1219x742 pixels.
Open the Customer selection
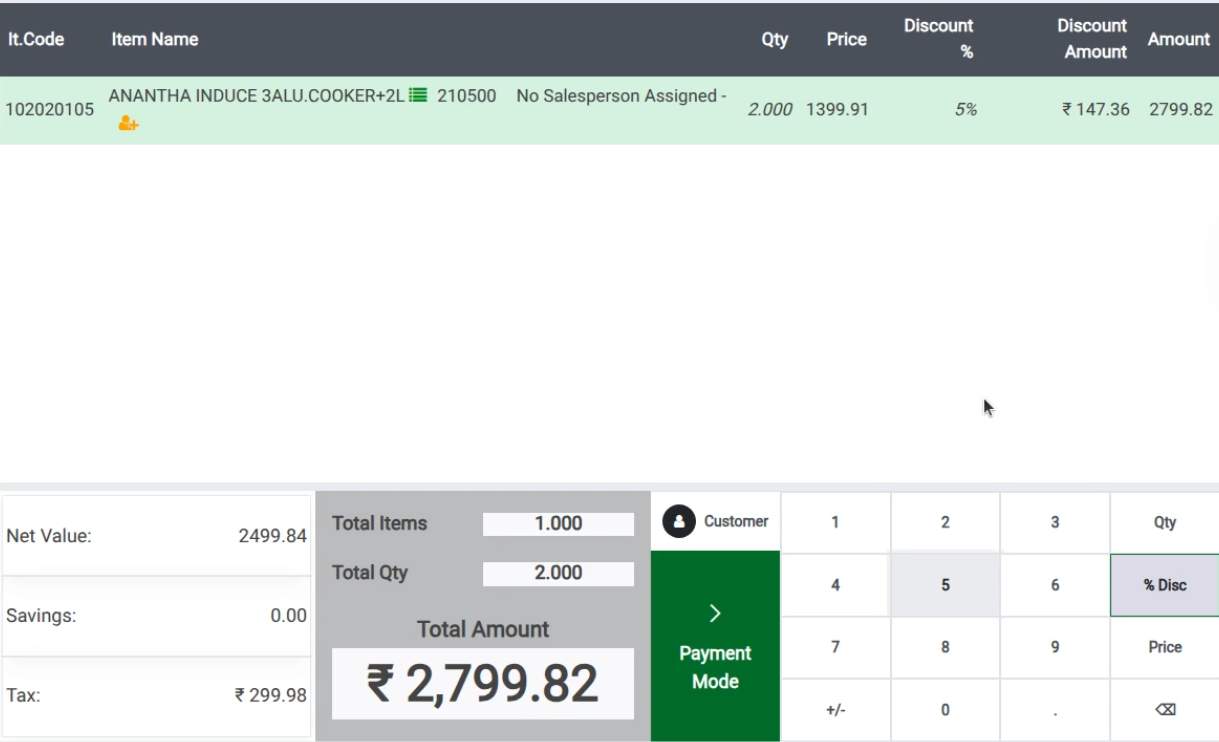[x=715, y=520]
